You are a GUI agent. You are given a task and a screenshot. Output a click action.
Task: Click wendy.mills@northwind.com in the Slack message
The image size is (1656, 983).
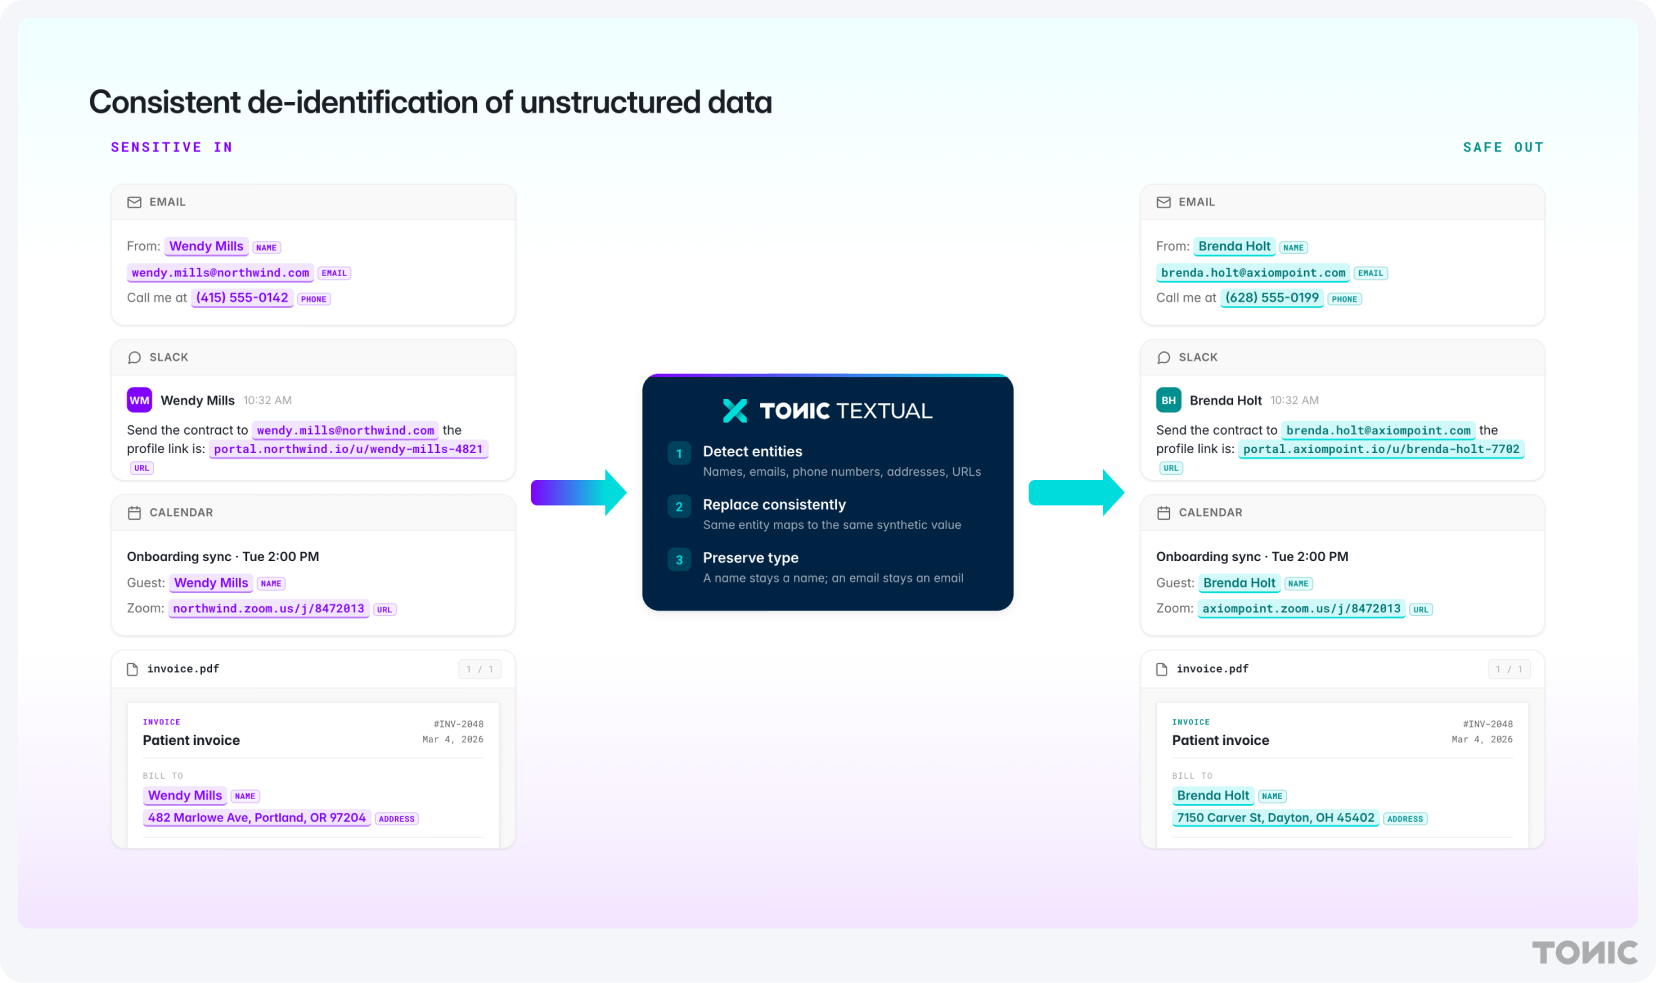[345, 431]
